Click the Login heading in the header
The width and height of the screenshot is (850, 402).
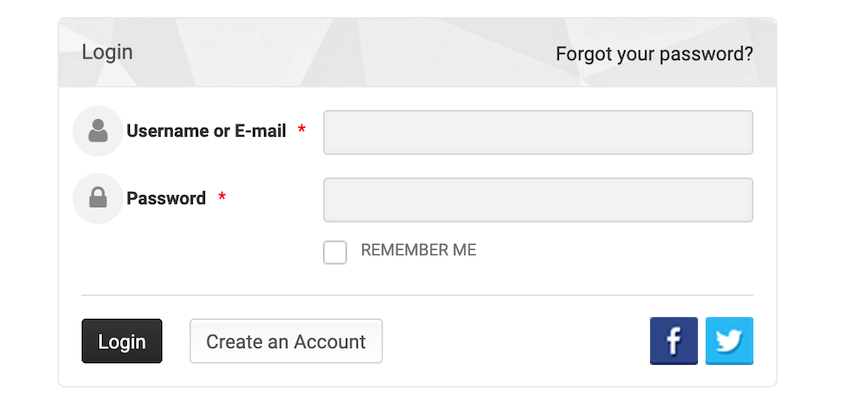pos(107,52)
